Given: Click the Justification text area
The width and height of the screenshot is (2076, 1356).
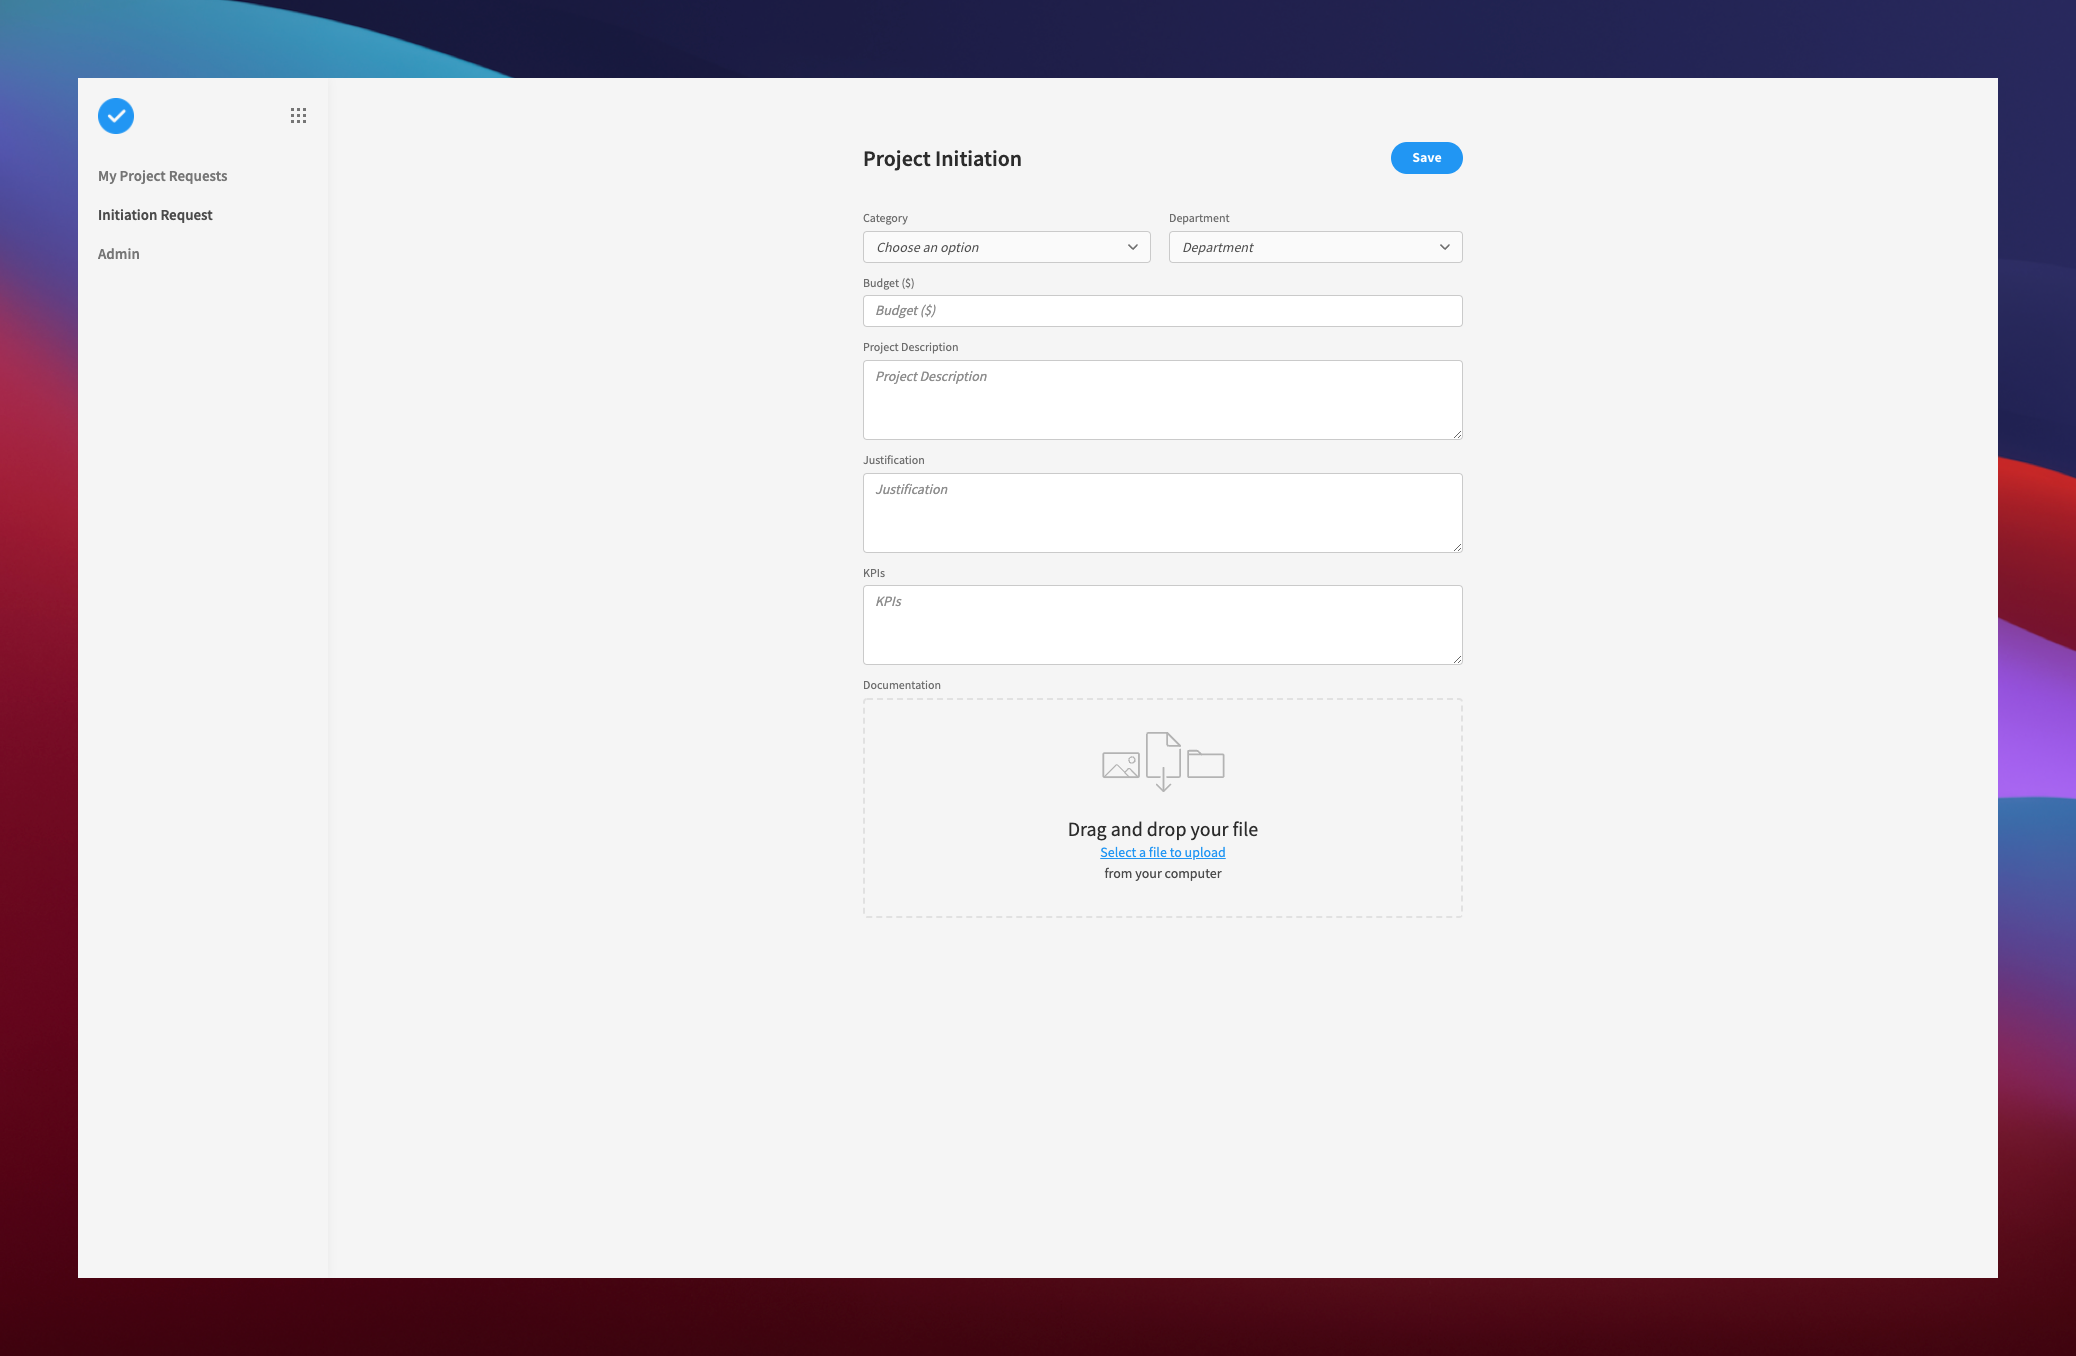Looking at the screenshot, I should pos(1162,512).
